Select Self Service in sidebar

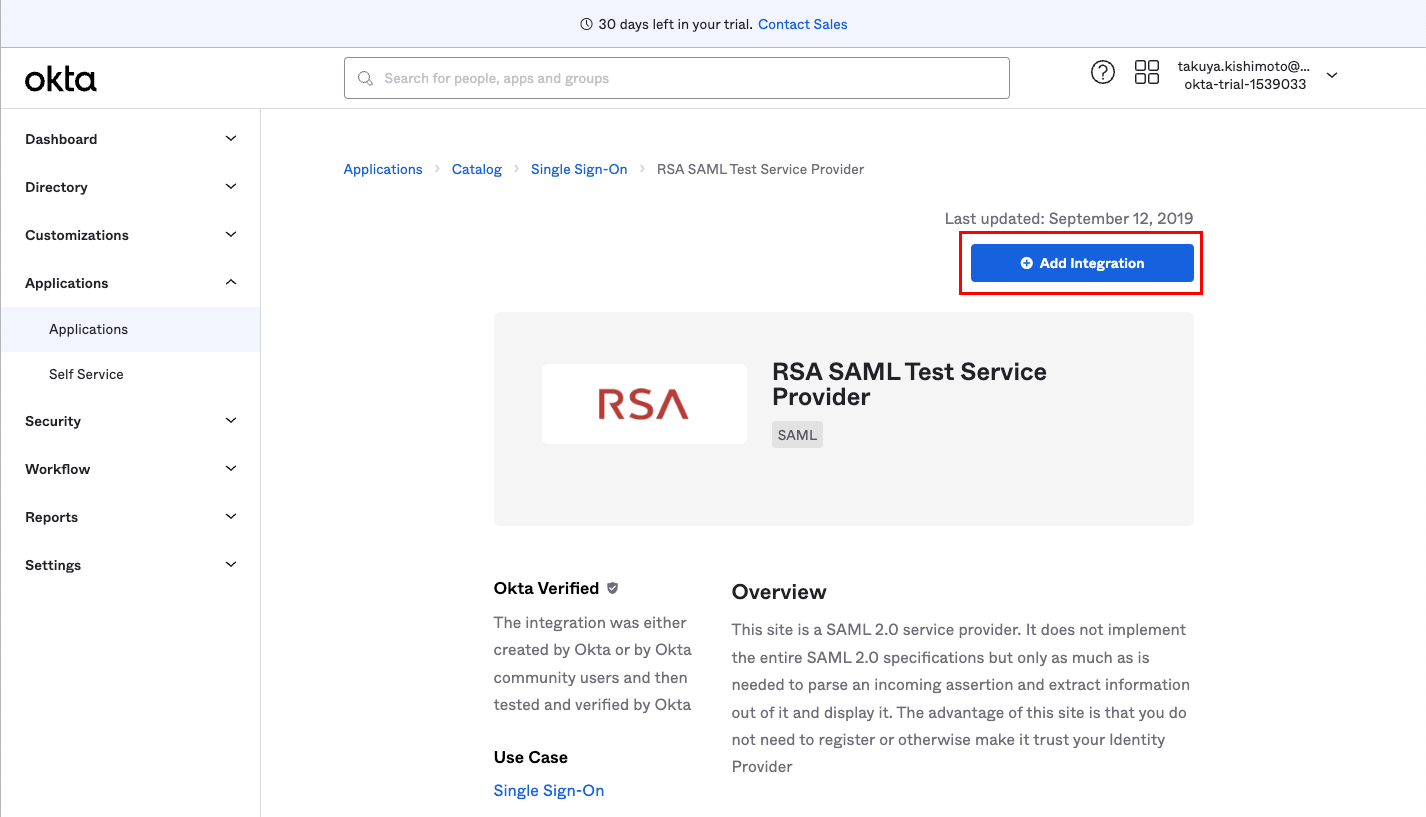point(86,374)
